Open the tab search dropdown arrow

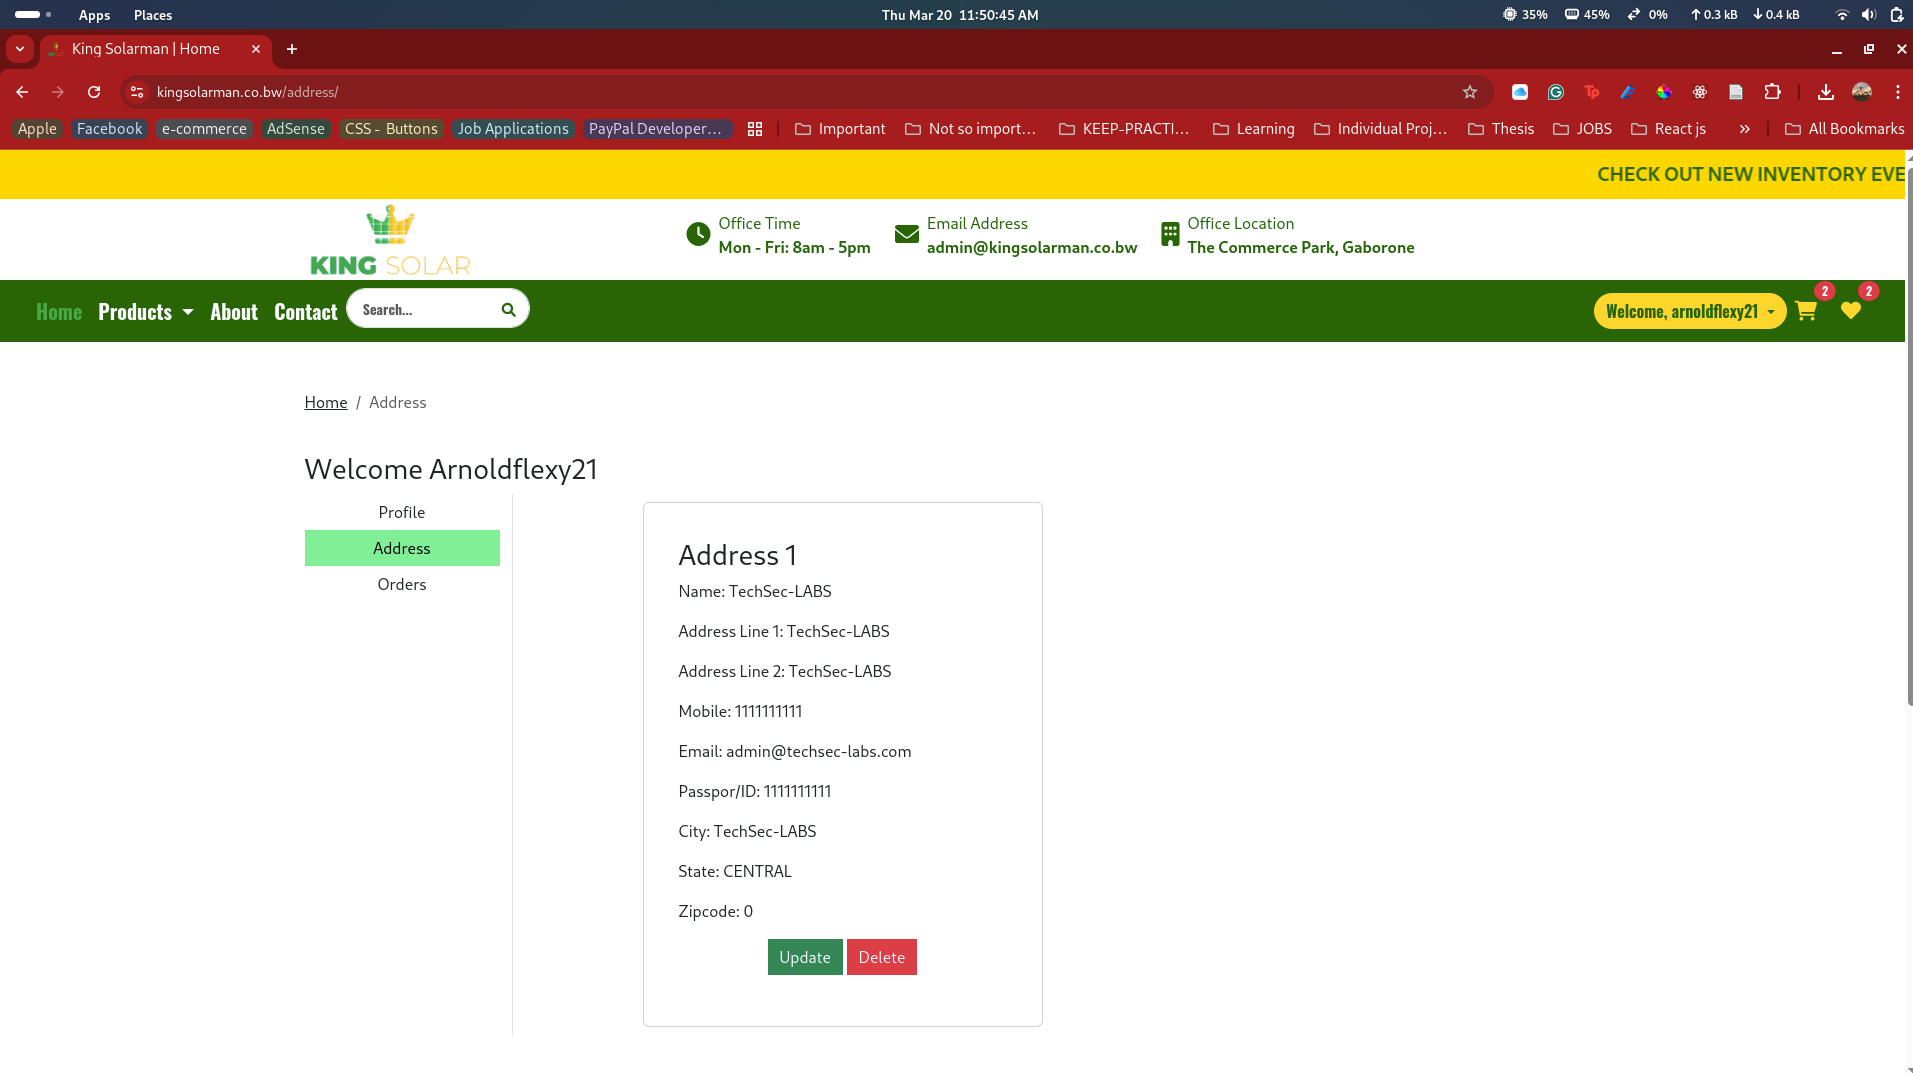click(20, 49)
